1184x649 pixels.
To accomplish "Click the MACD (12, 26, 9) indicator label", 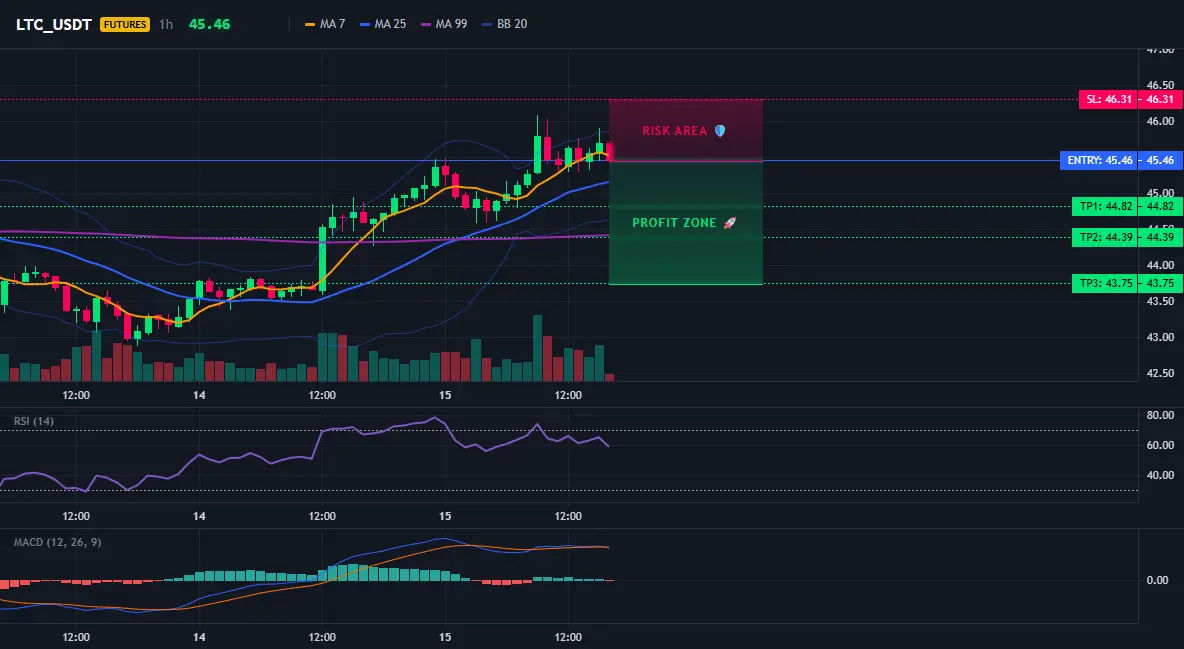I will pos(57,542).
